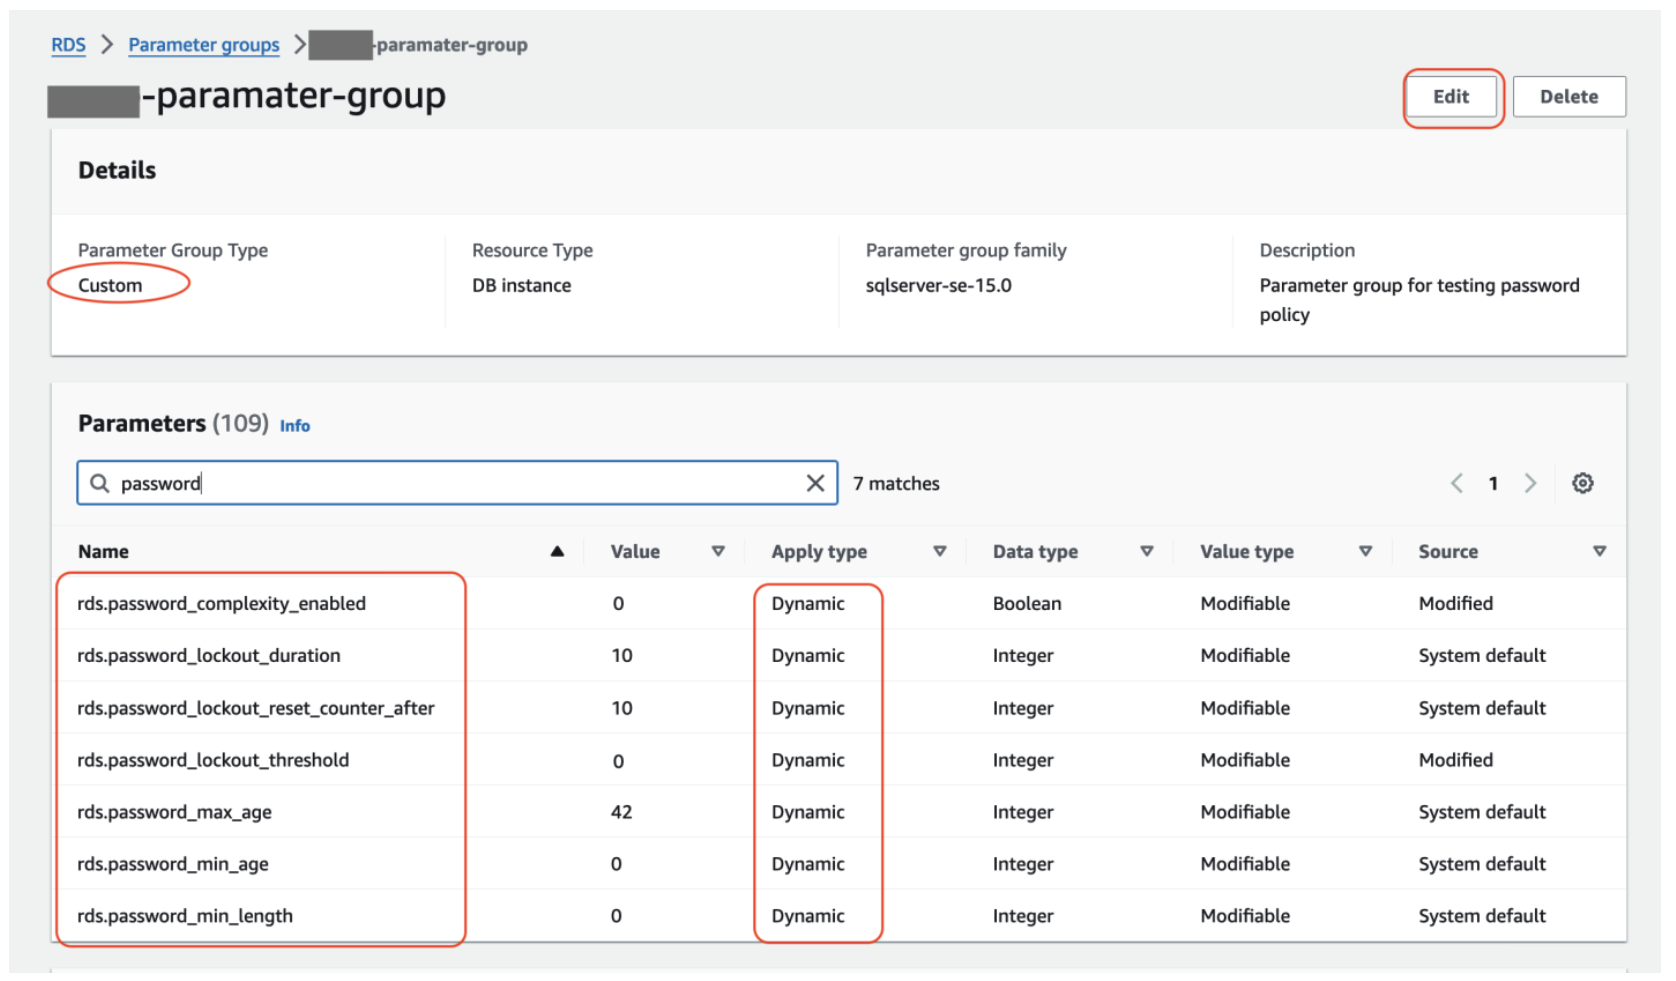The image size is (1676, 981).
Task: Open table preferences gear icon
Action: coord(1582,483)
